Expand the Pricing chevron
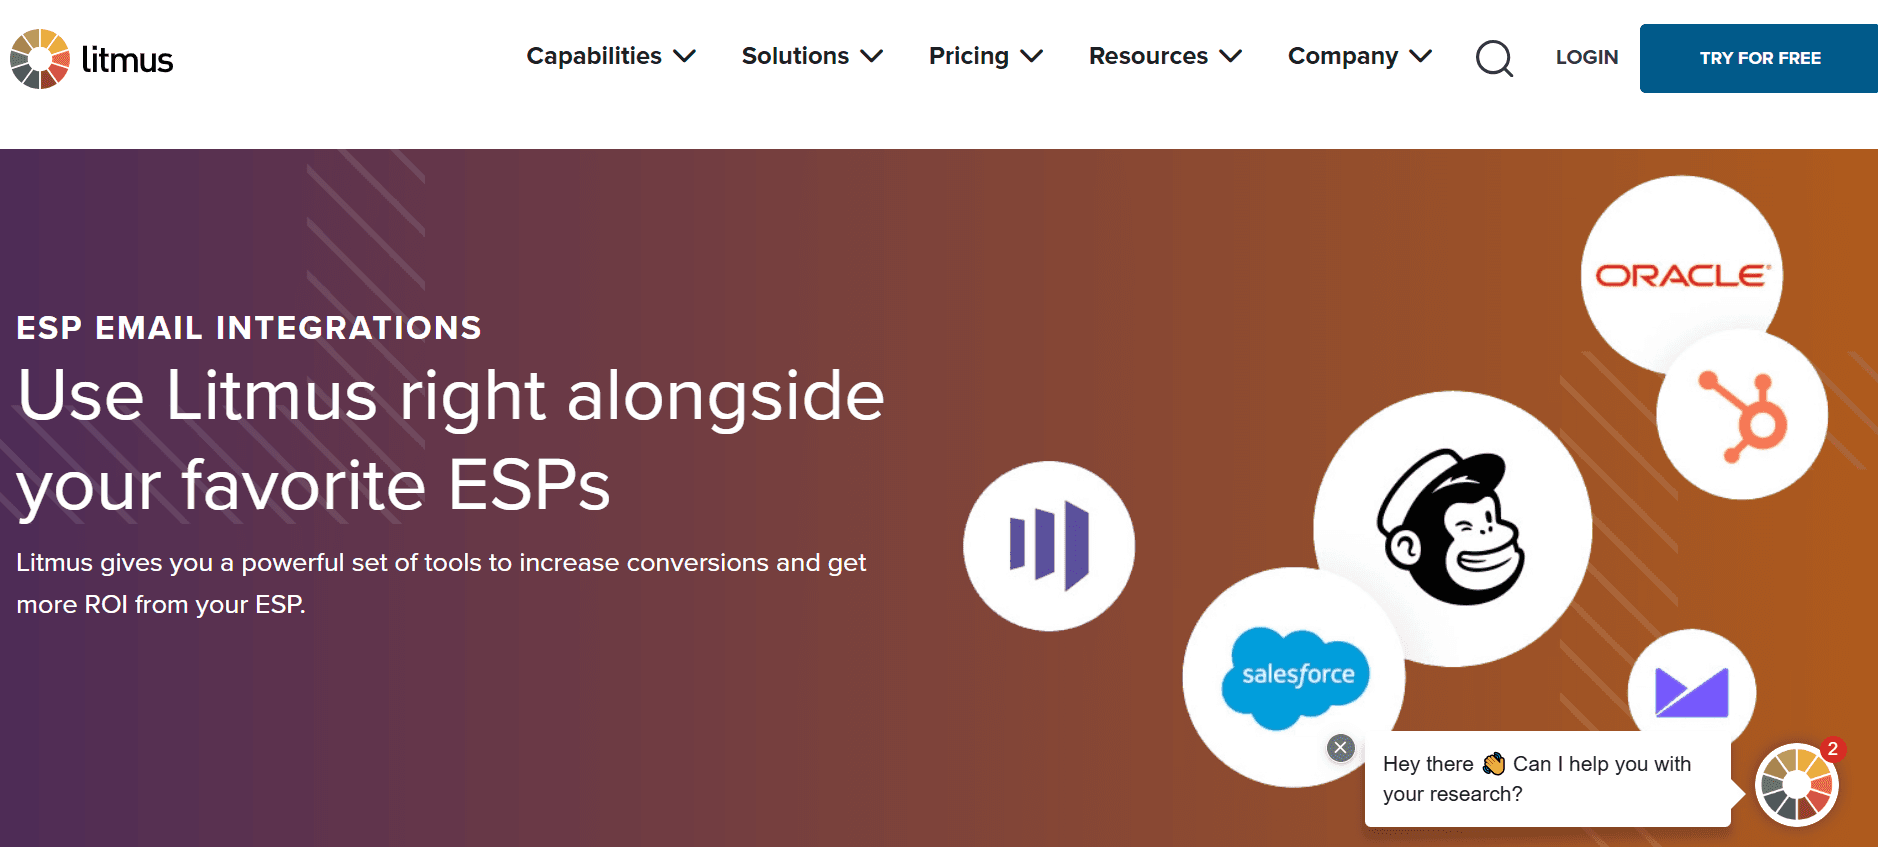 point(1031,56)
